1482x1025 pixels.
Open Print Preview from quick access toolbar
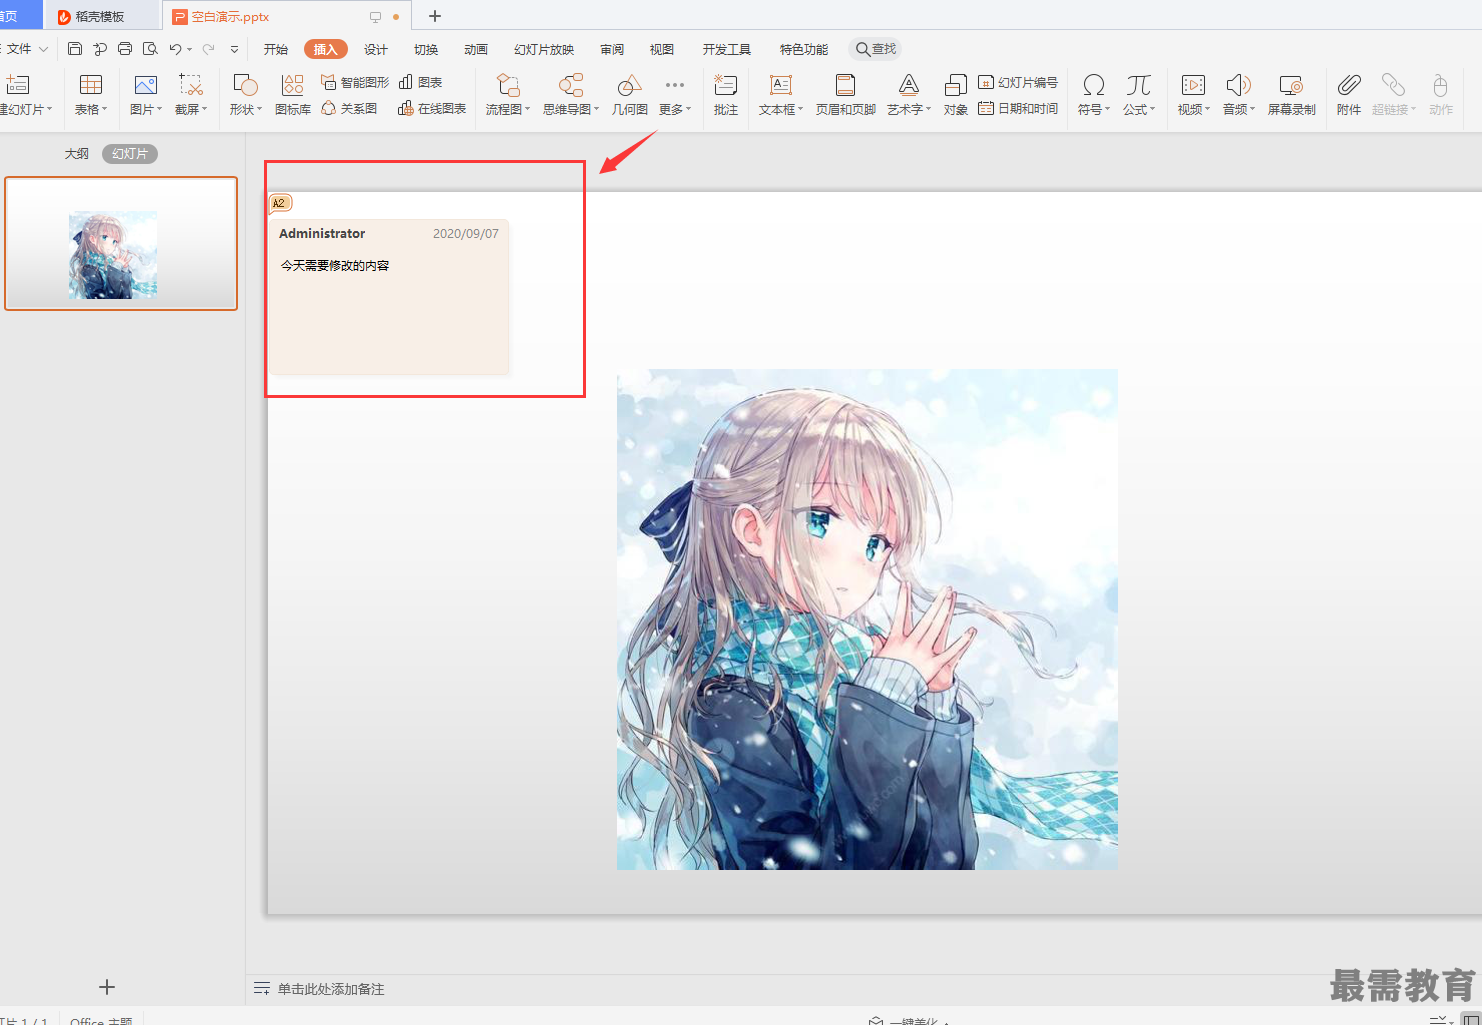point(150,49)
